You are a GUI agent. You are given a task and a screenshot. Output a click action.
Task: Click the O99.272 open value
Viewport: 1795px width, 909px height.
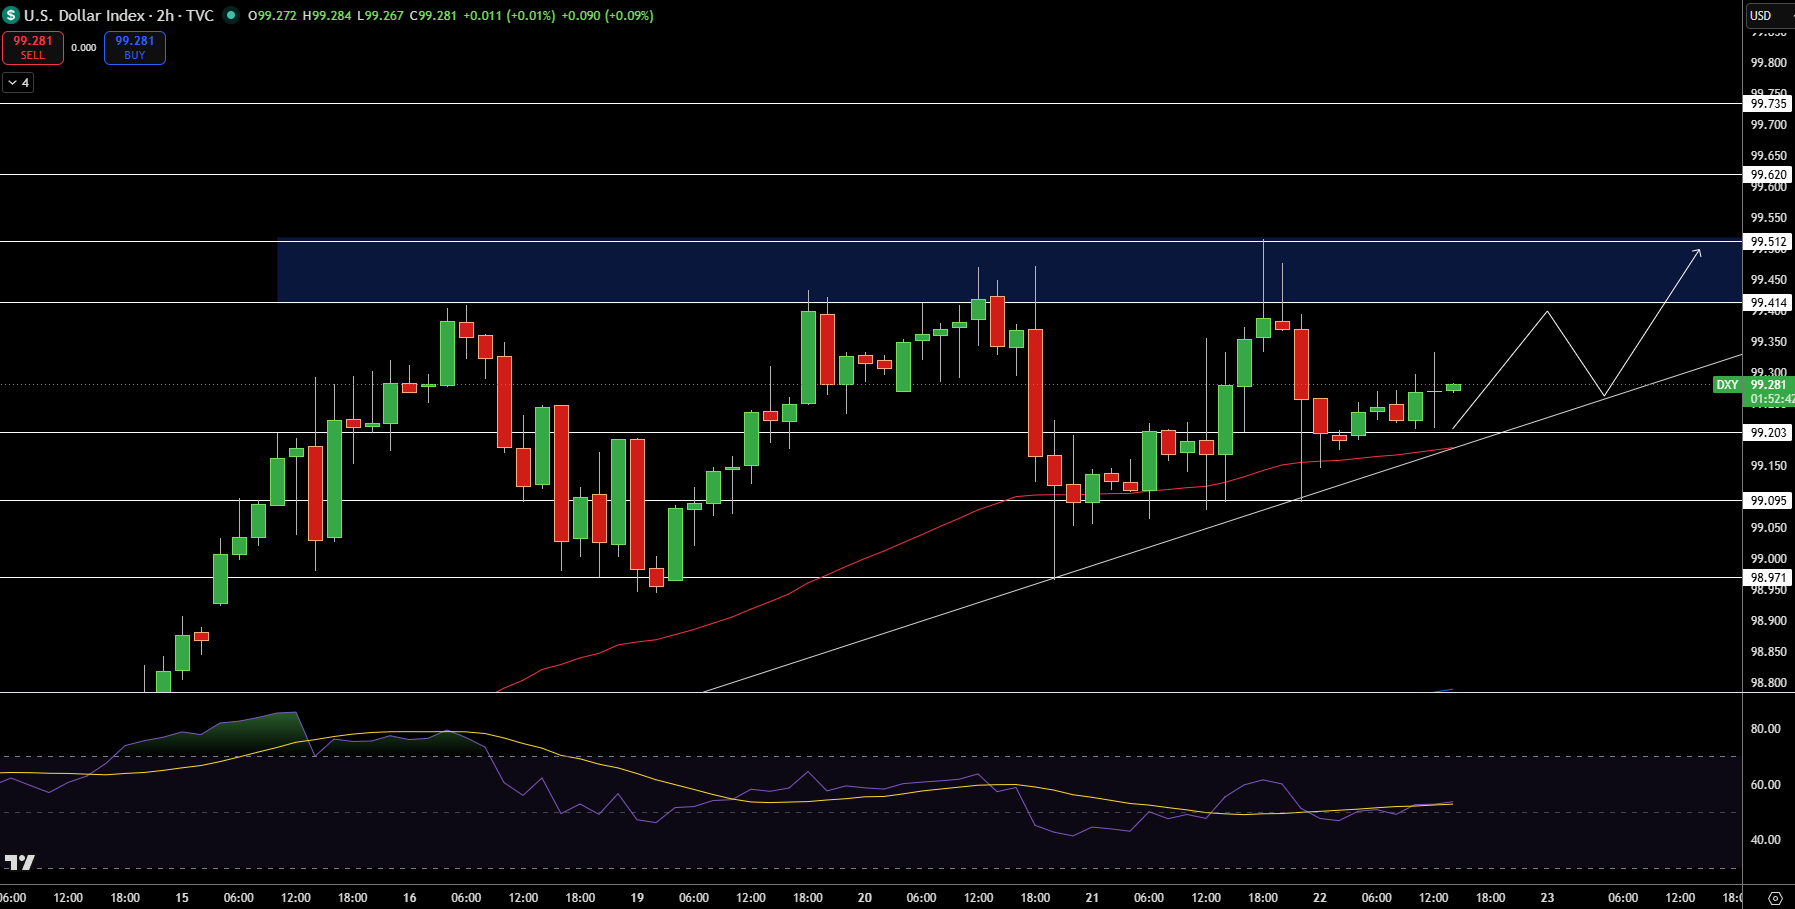click(x=272, y=15)
